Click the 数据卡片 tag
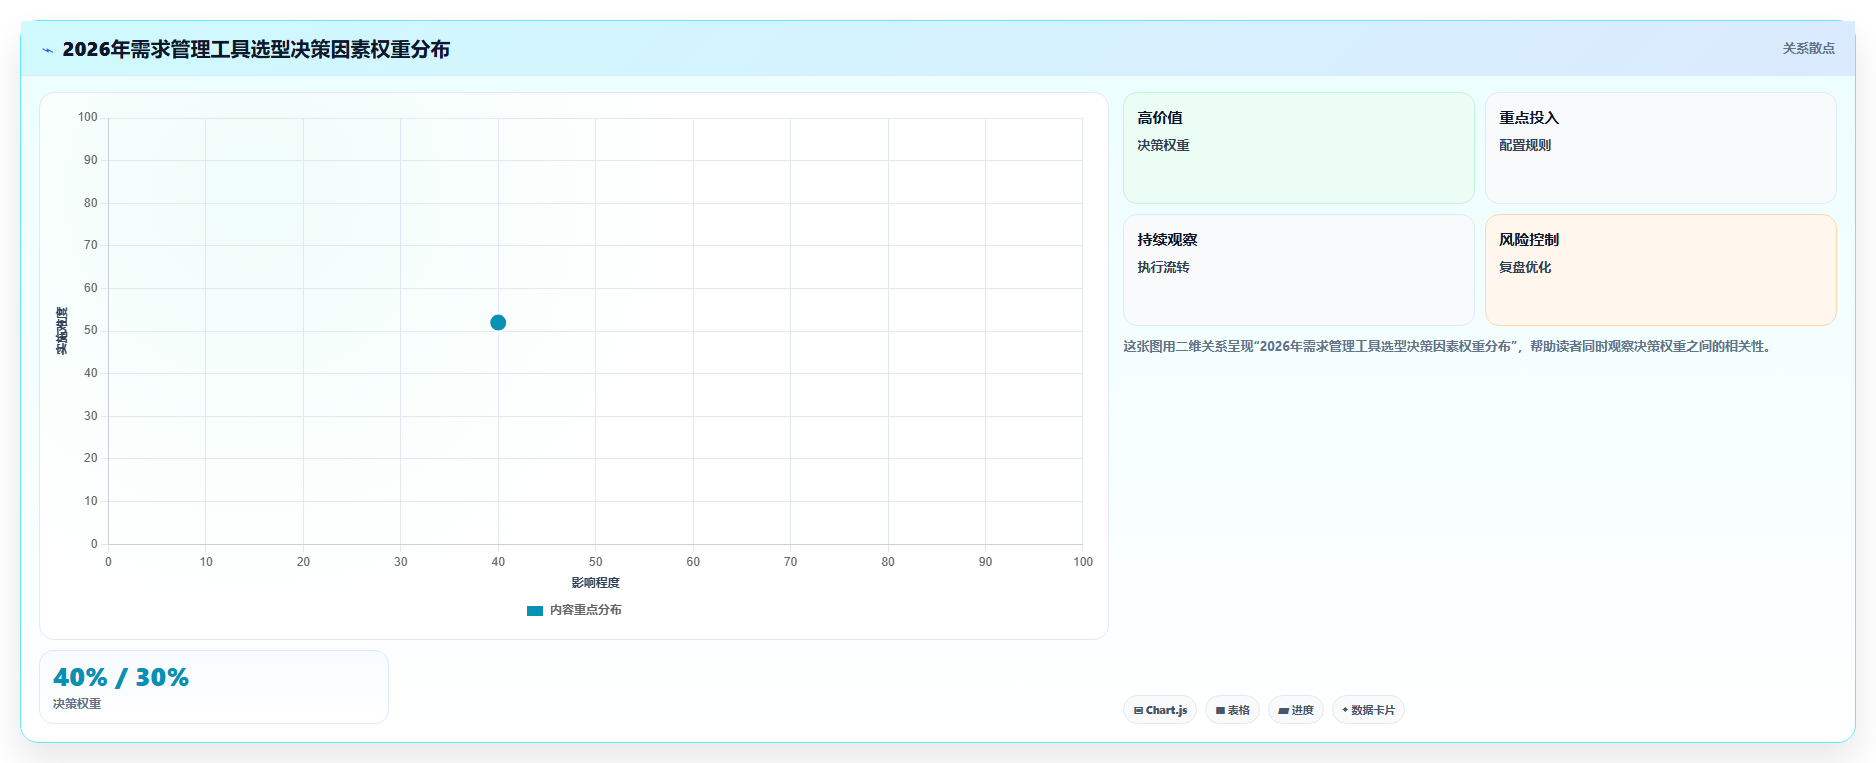The image size is (1876, 763). (1368, 710)
